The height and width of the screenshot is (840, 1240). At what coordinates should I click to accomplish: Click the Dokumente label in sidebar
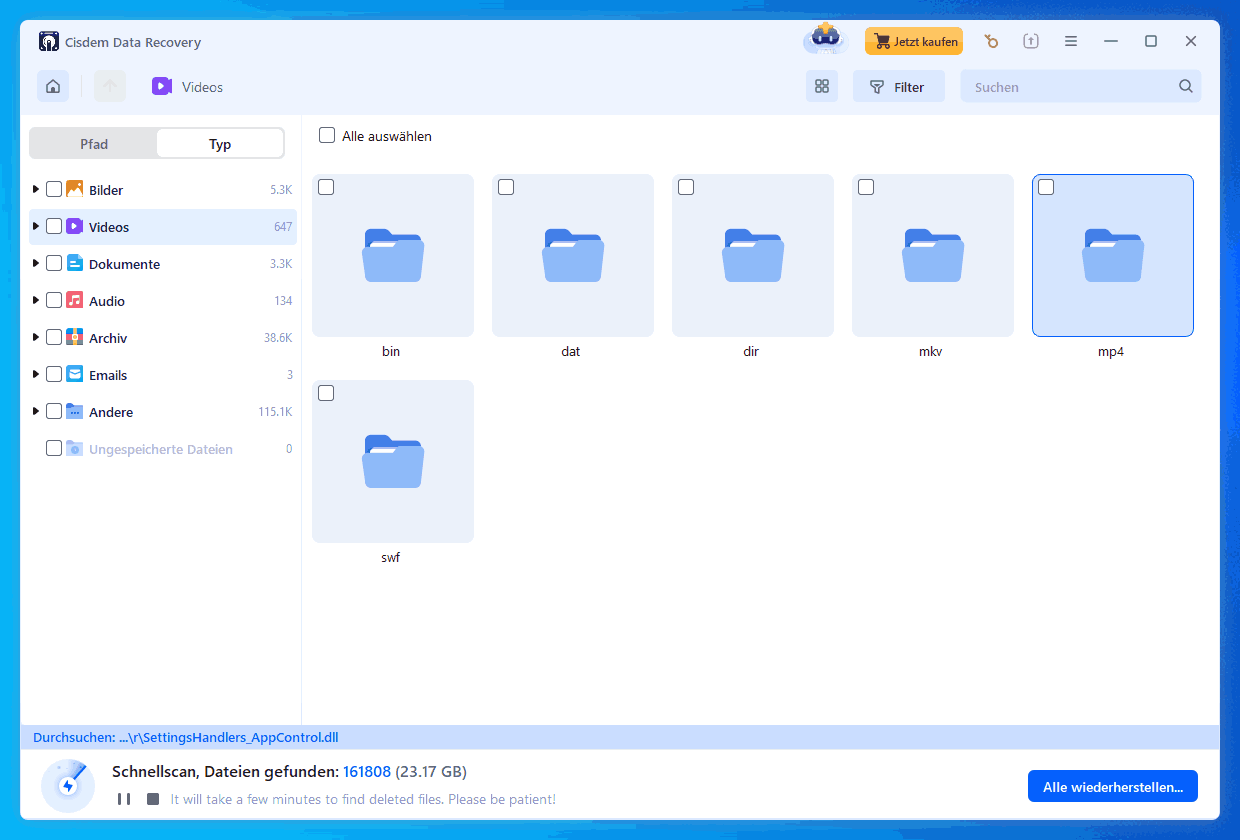click(x=125, y=264)
